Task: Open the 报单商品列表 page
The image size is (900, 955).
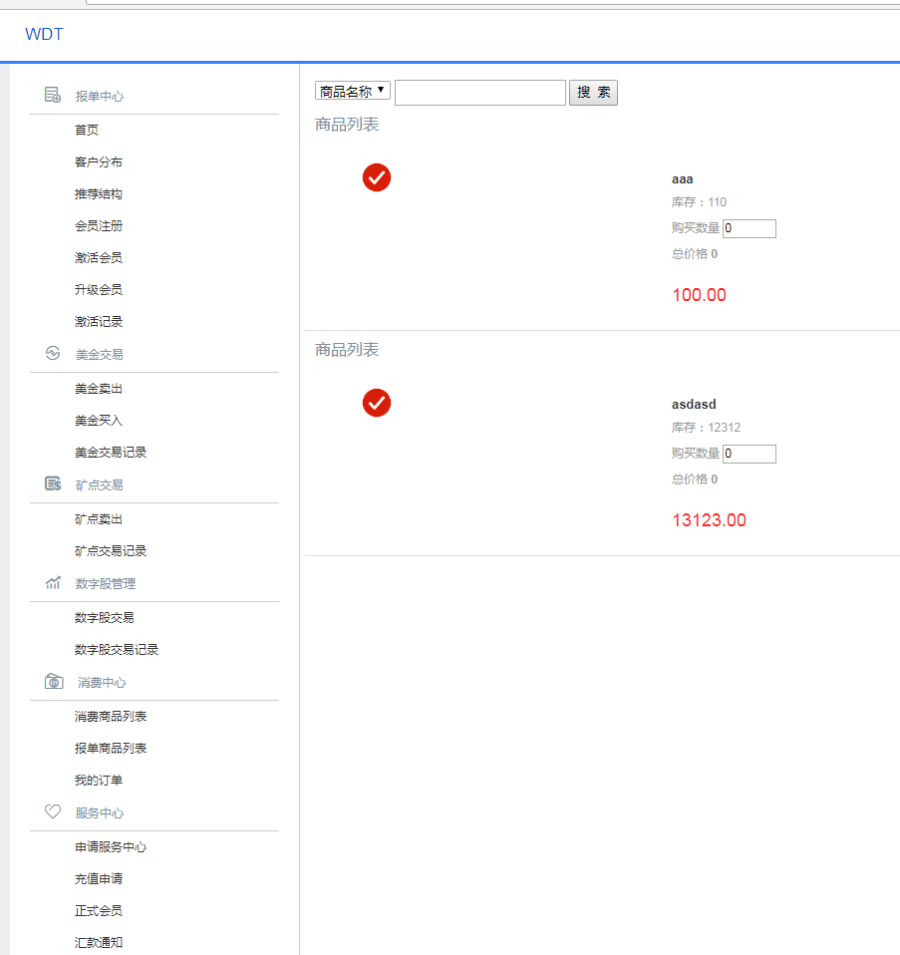Action: point(110,749)
